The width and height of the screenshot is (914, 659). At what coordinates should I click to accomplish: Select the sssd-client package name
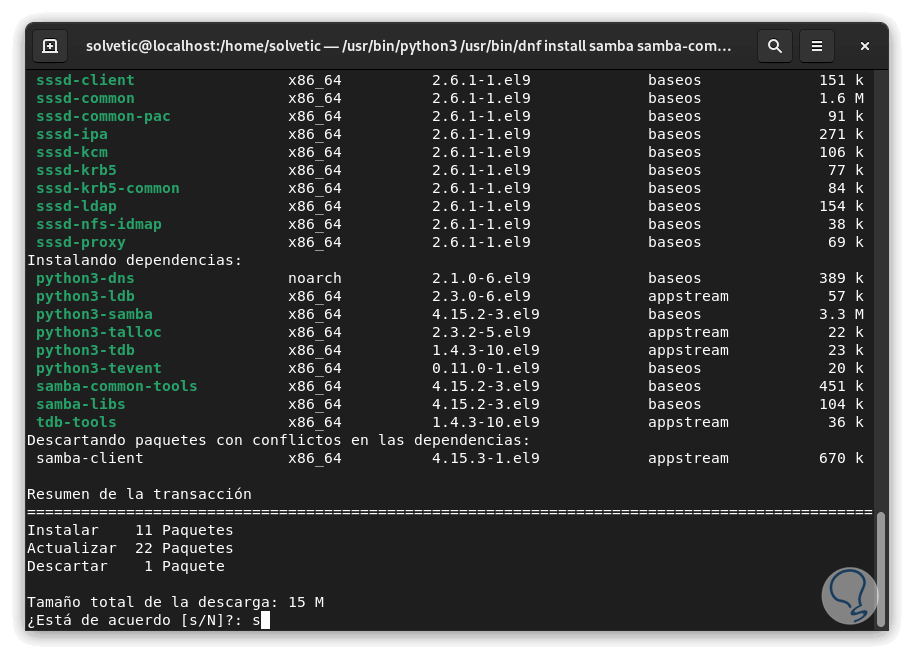(85, 80)
